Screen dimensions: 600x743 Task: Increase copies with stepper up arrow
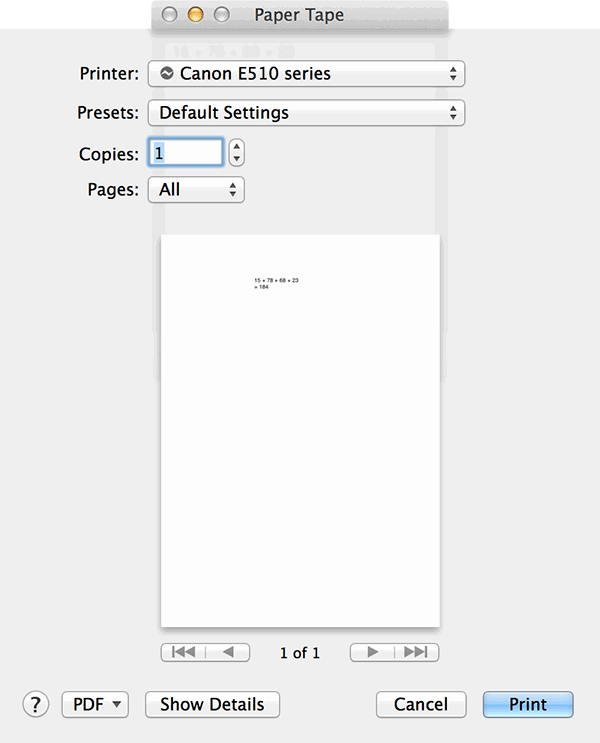(x=236, y=146)
